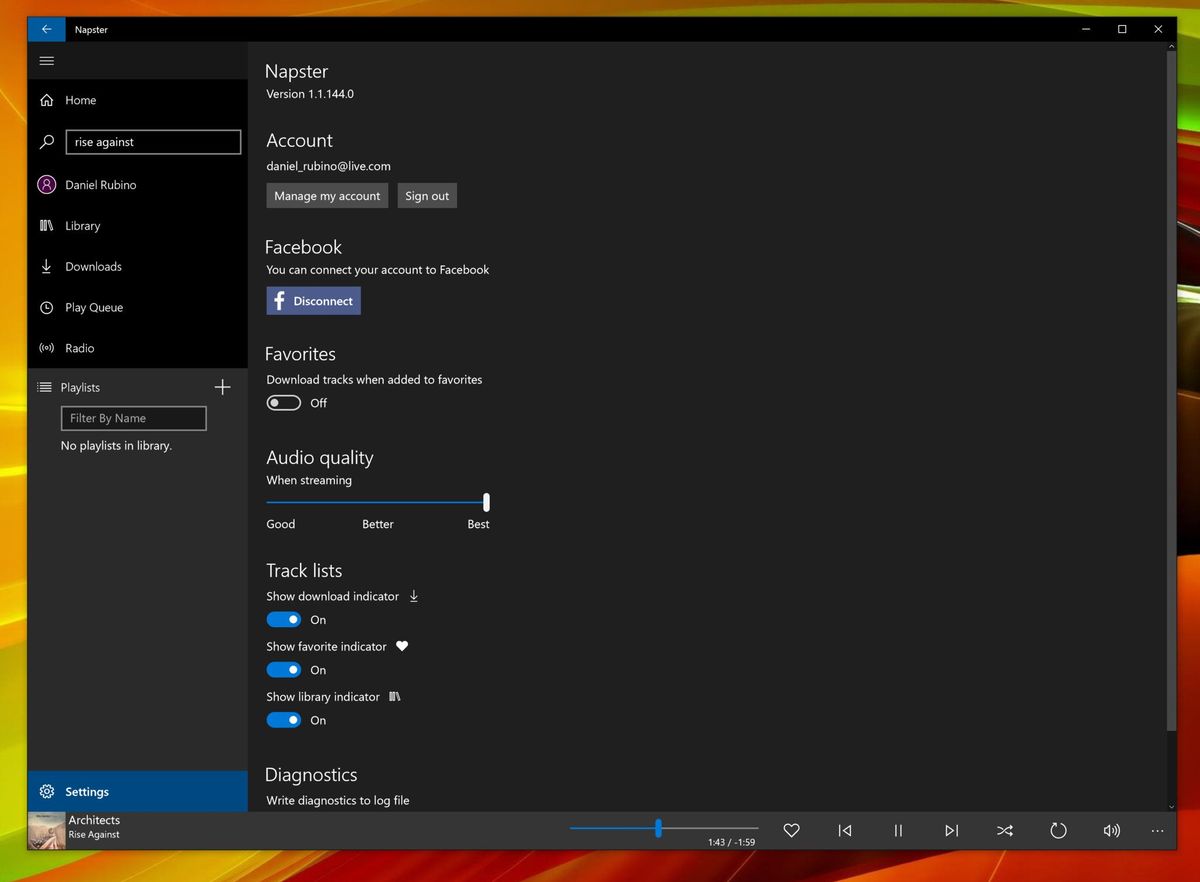1200x882 pixels.
Task: Click the Manage my account button
Action: point(326,195)
